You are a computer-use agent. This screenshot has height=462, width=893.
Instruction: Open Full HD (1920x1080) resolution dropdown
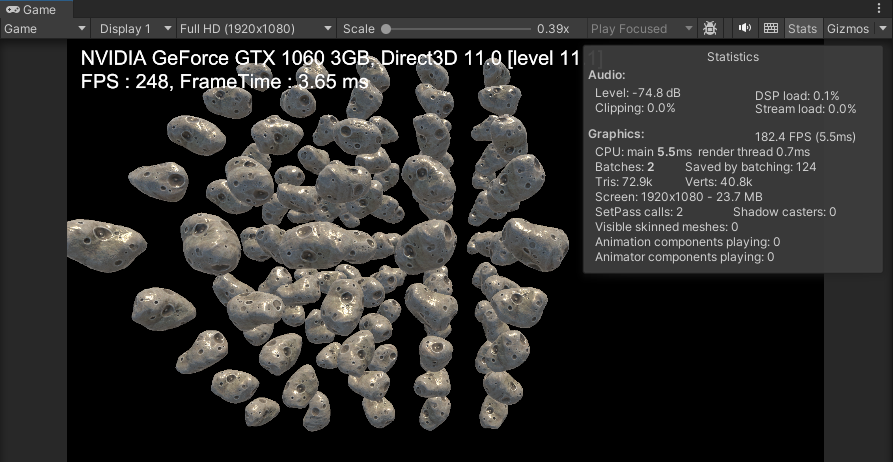[256, 28]
